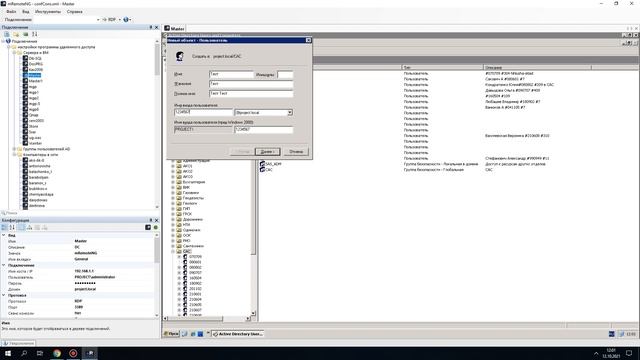Click the globe icon in quick connect toolbar

[126, 20]
